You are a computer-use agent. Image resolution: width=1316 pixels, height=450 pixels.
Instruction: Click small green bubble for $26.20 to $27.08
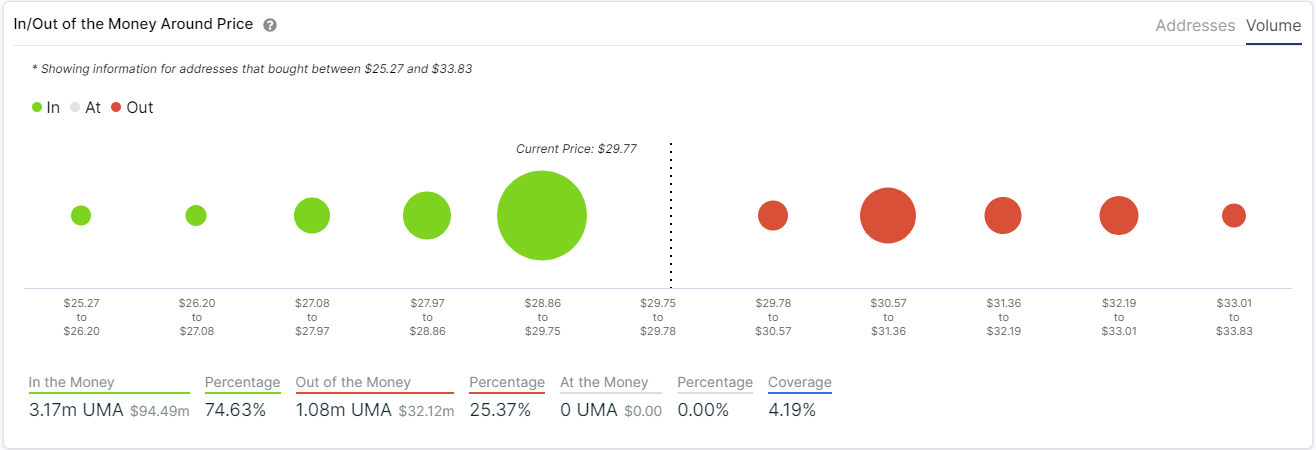click(196, 215)
